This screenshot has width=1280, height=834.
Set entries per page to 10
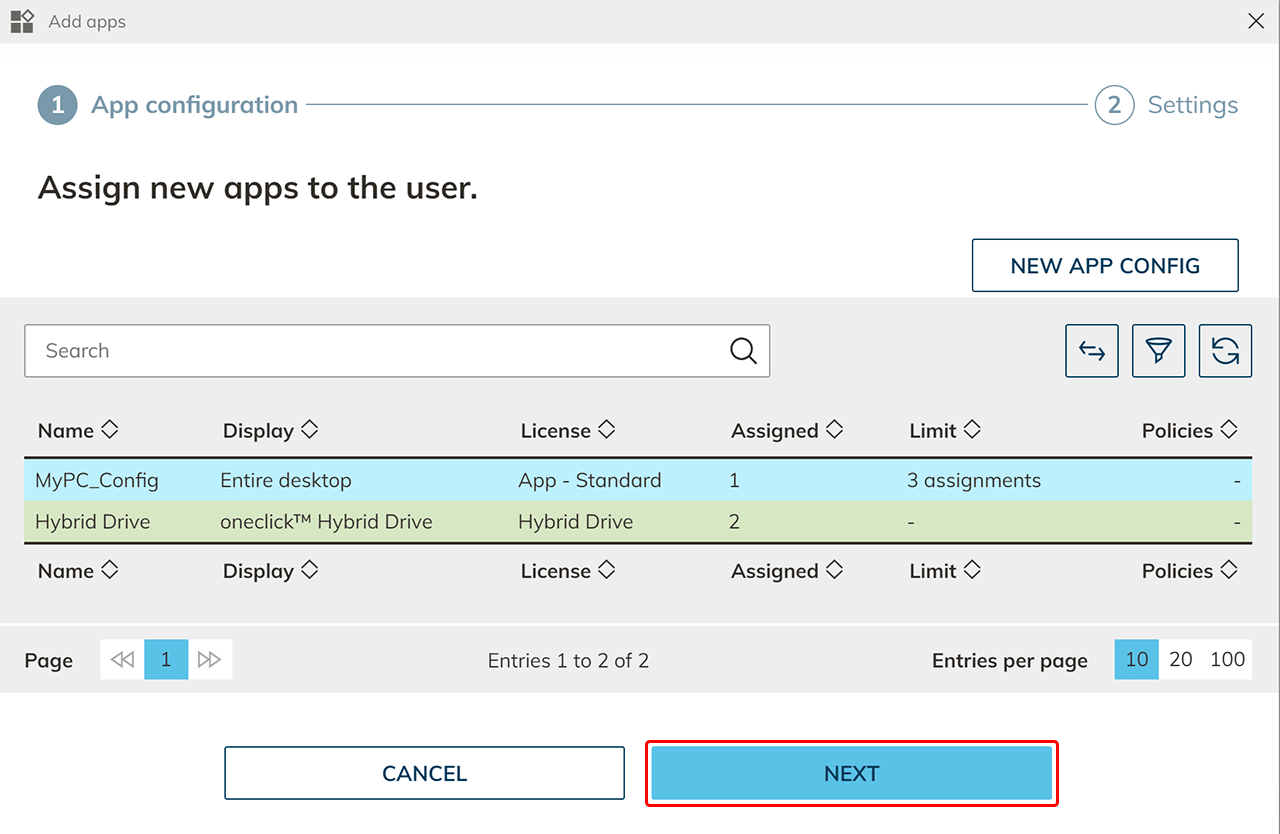[x=1137, y=660]
